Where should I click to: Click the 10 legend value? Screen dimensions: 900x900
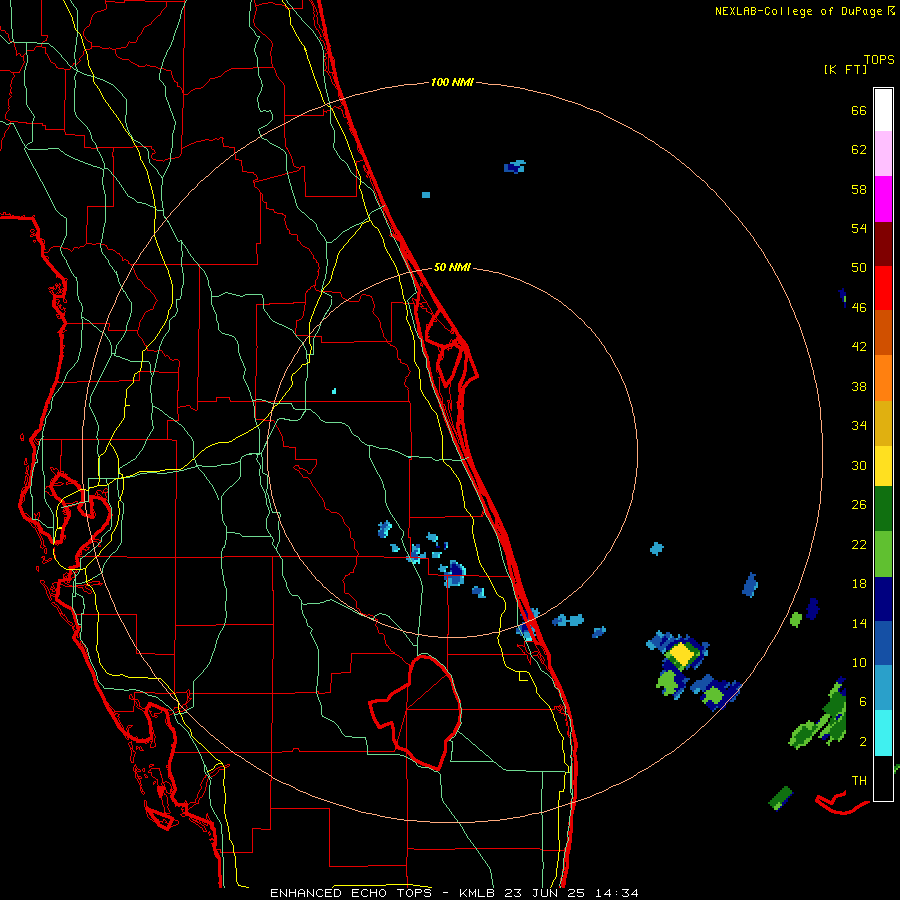click(859, 662)
